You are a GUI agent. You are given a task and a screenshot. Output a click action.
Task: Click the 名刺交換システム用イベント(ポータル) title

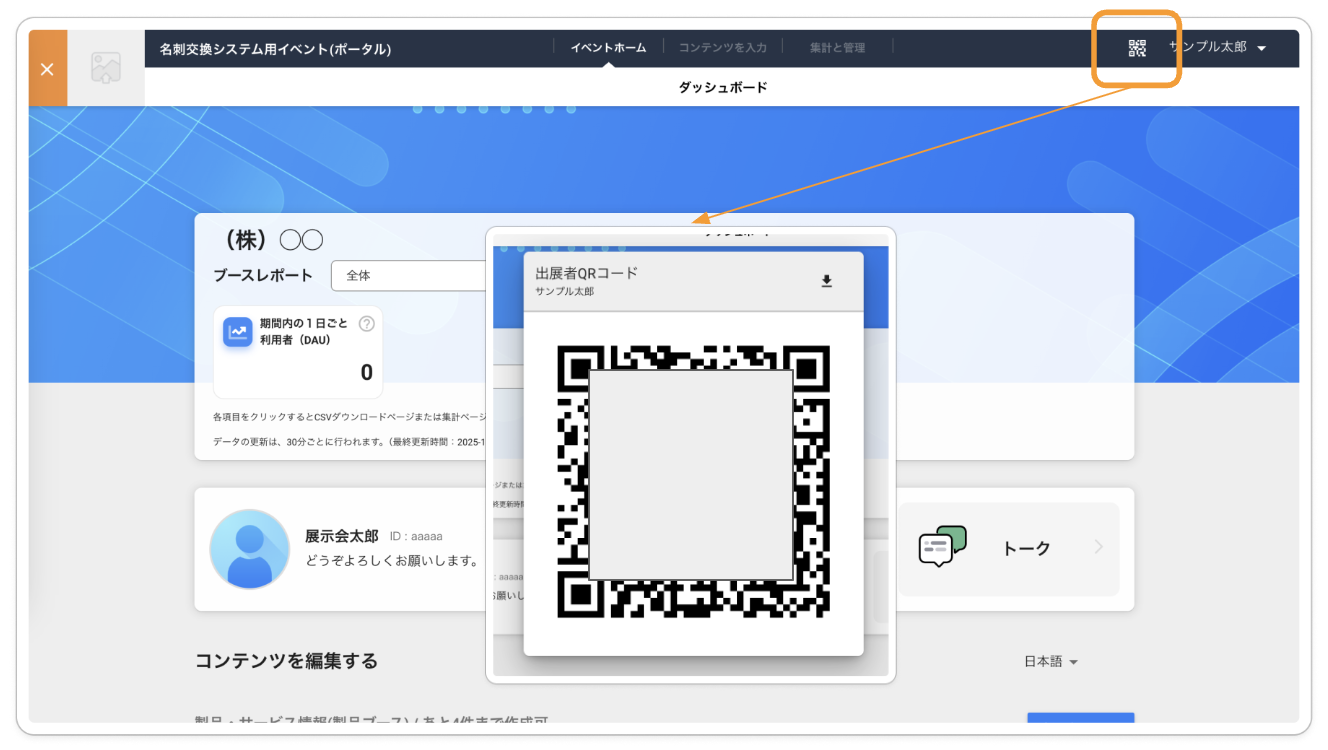tap(275, 48)
